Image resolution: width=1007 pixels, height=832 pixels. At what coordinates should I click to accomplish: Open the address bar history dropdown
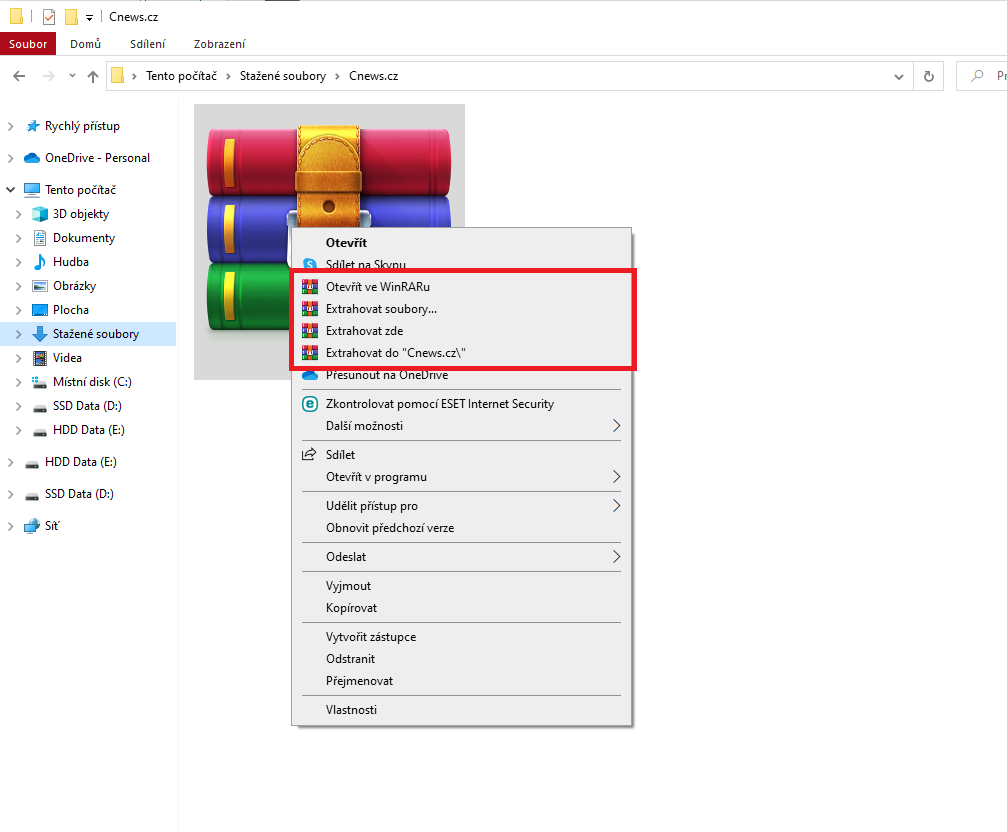(x=898, y=76)
